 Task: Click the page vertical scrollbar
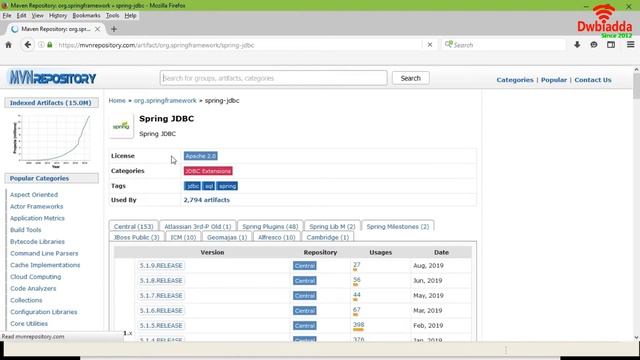tap(636, 203)
